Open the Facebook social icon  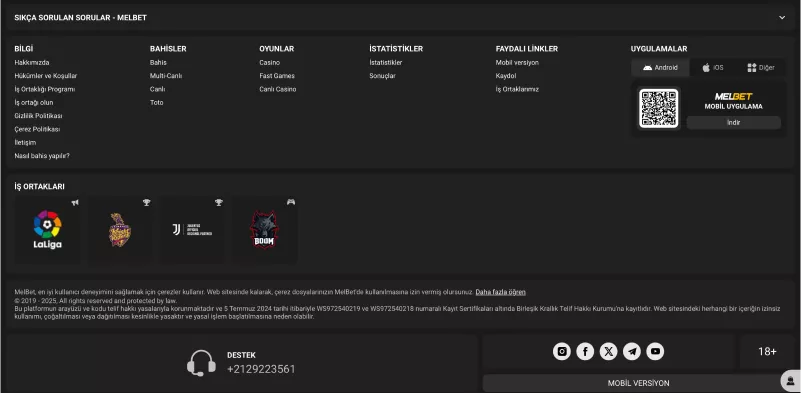click(x=585, y=351)
